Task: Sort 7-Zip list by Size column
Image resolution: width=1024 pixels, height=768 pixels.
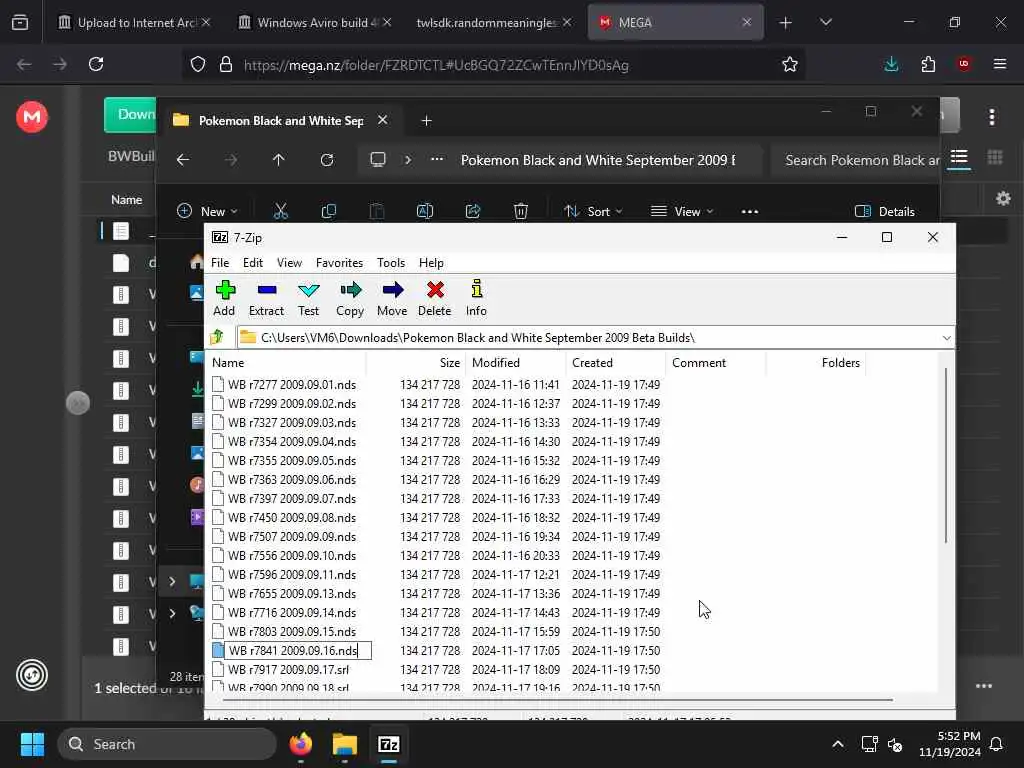Action: 415,362
